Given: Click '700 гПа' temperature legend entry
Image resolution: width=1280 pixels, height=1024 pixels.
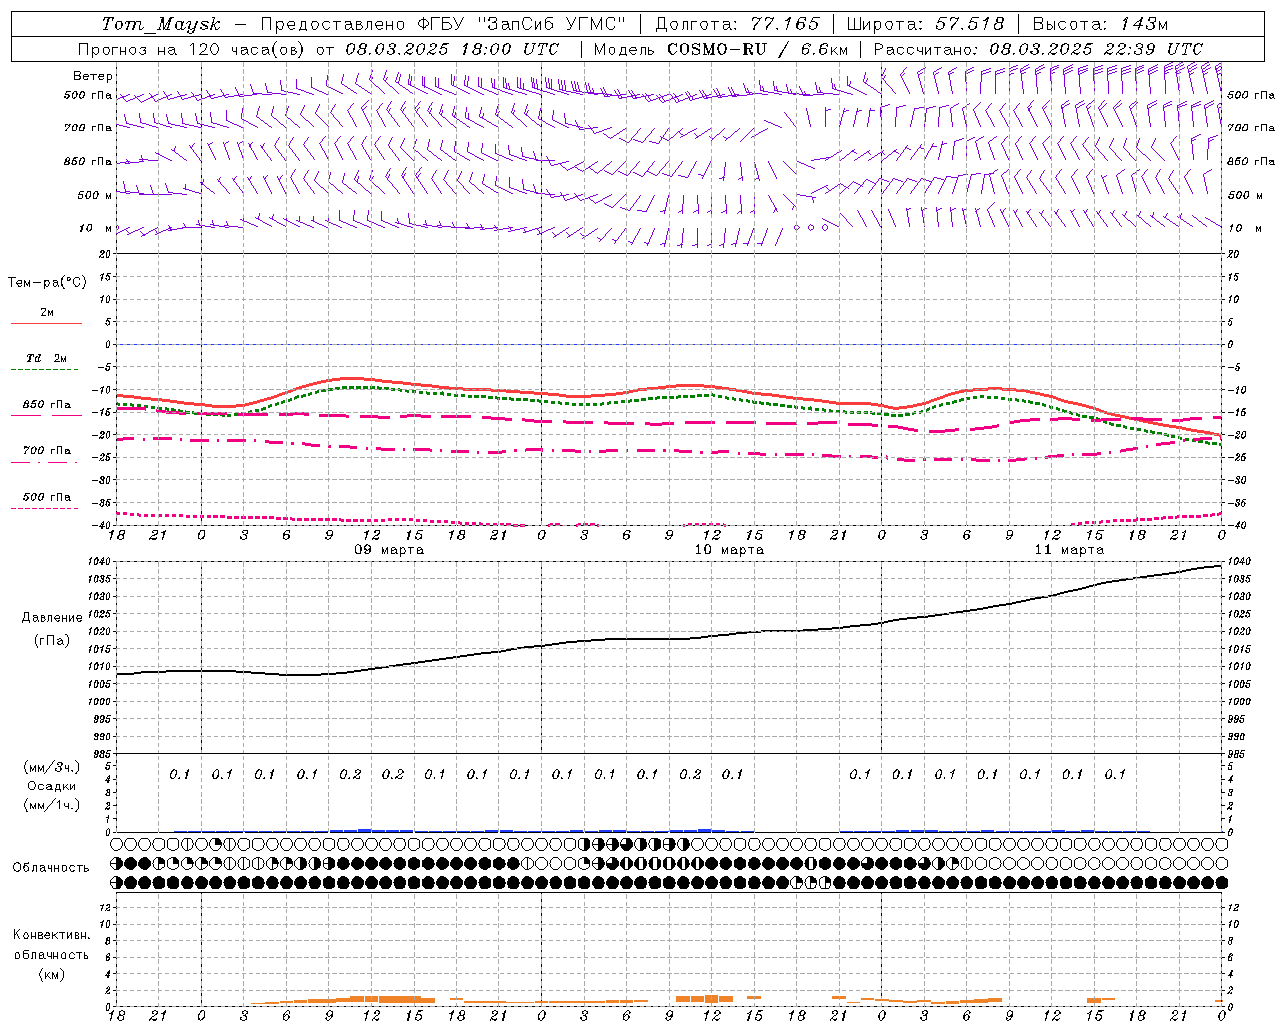Looking at the screenshot, I should 47,451.
